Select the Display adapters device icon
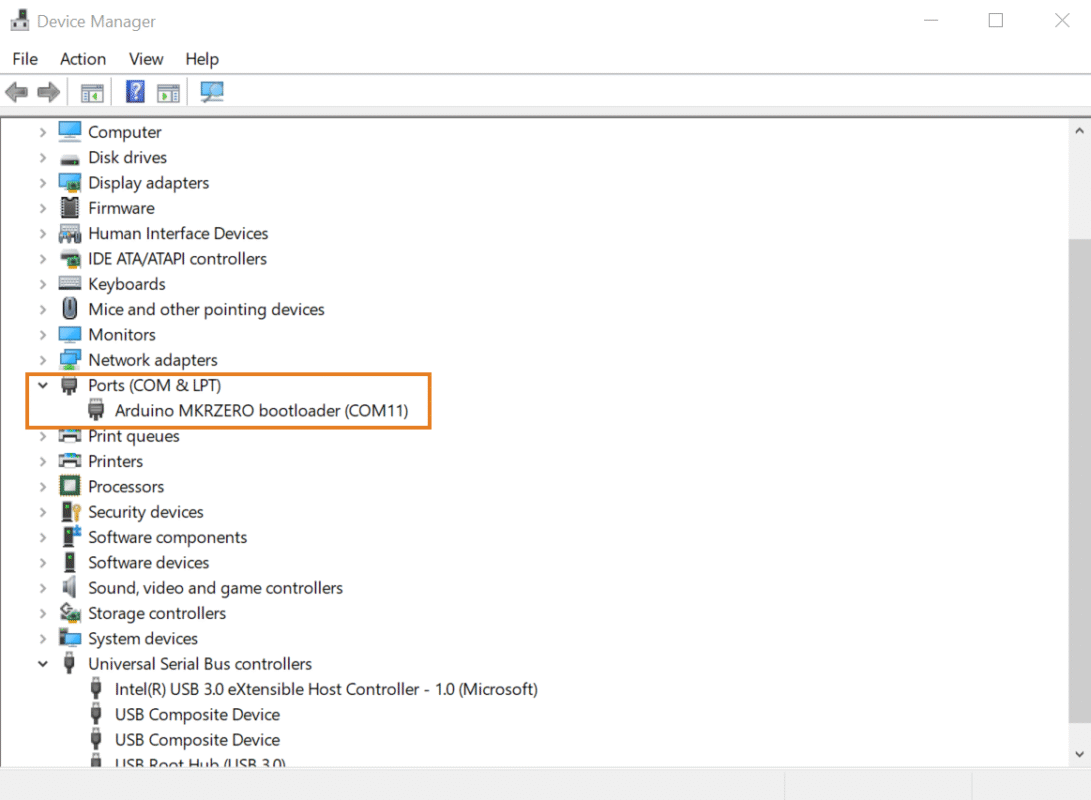Screen dimensions: 1091x800 tap(69, 183)
